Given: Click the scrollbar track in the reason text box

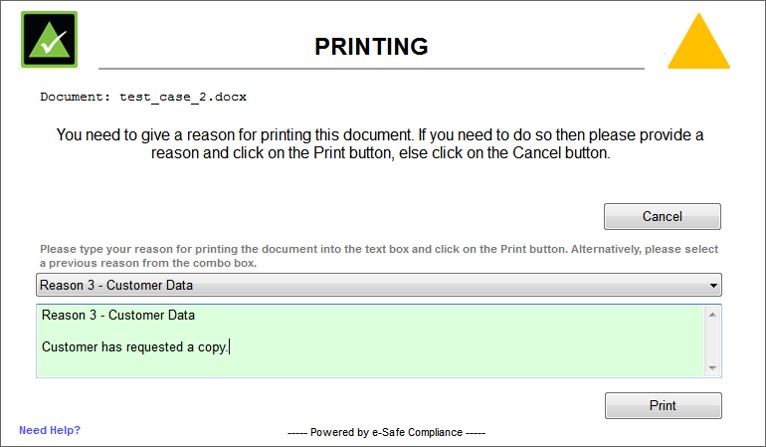Looking at the screenshot, I should [712, 342].
